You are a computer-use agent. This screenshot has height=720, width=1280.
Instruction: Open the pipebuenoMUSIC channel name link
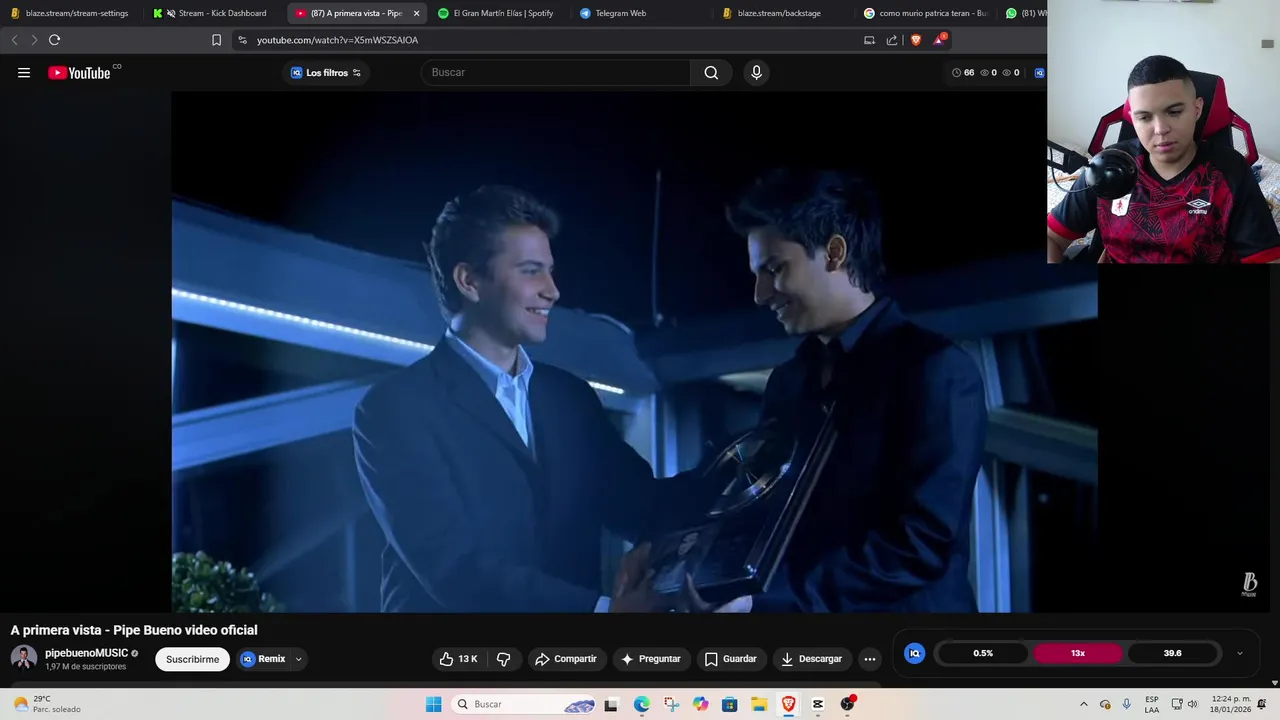86,653
